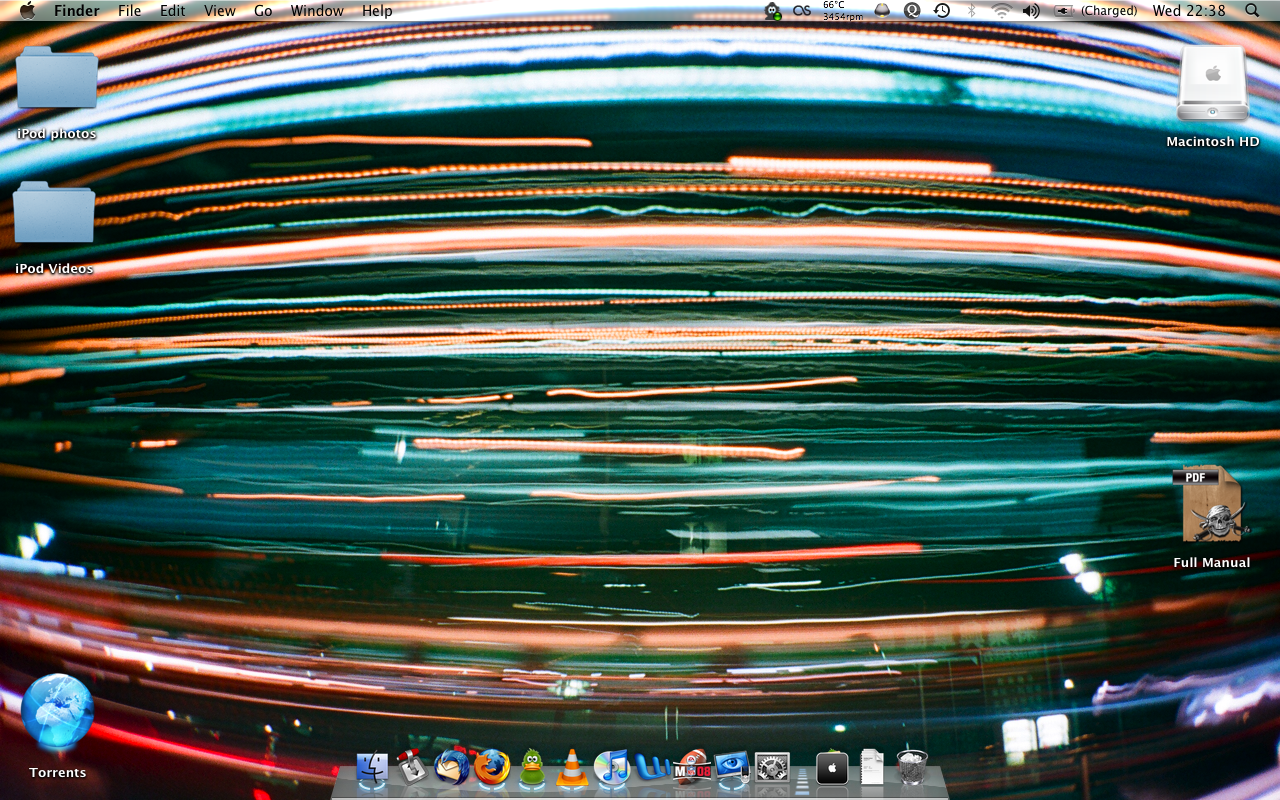Open Madden 08 football game icon

[691, 768]
